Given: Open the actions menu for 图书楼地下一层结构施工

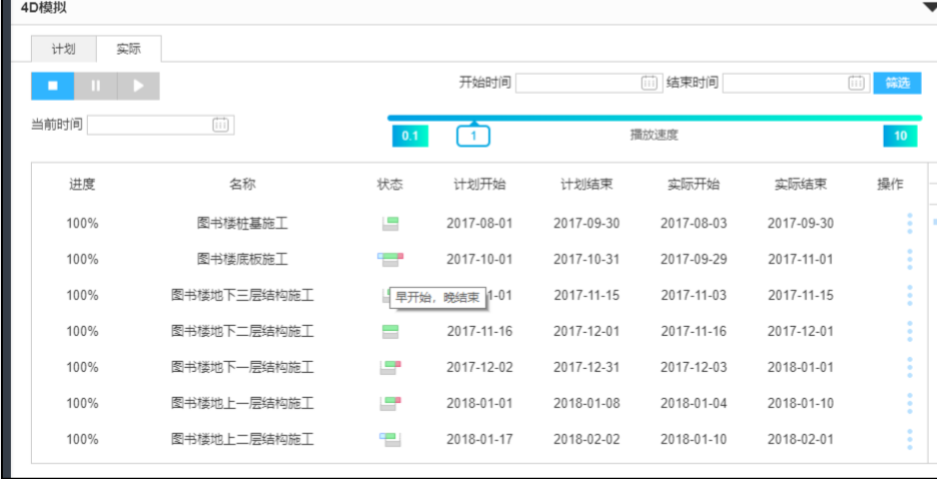Looking at the screenshot, I should click(910, 367).
